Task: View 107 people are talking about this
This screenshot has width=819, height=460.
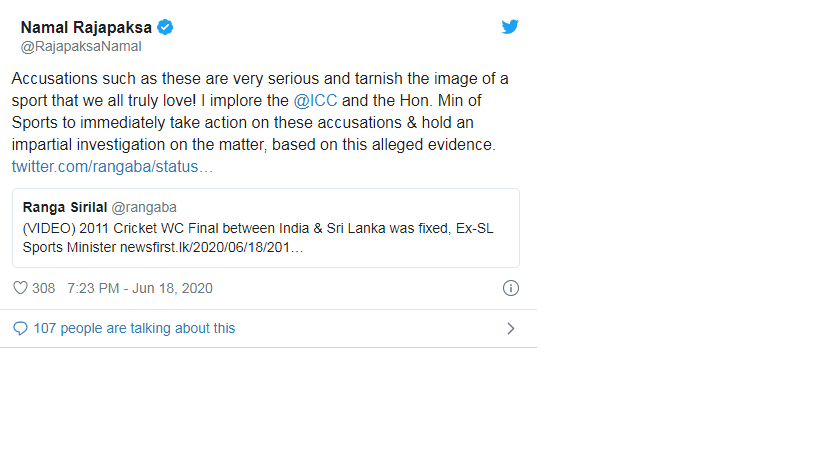Action: 134,328
